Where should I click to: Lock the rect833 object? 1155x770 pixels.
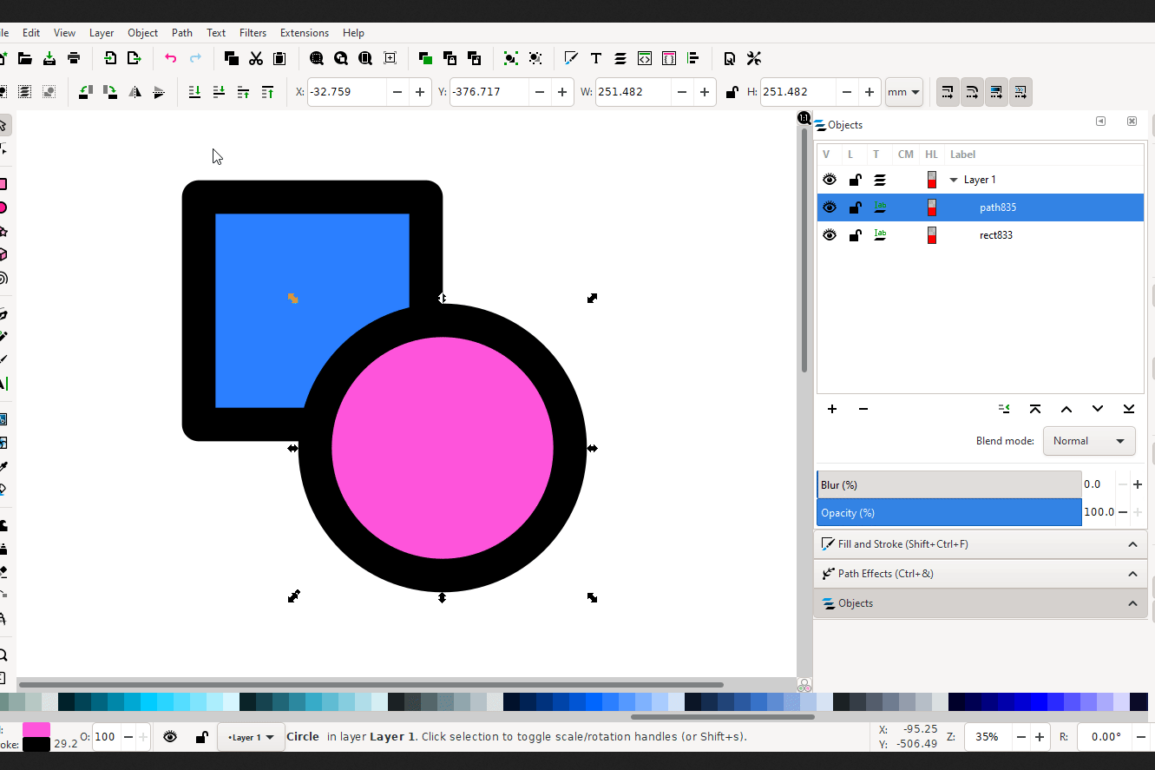pos(855,235)
